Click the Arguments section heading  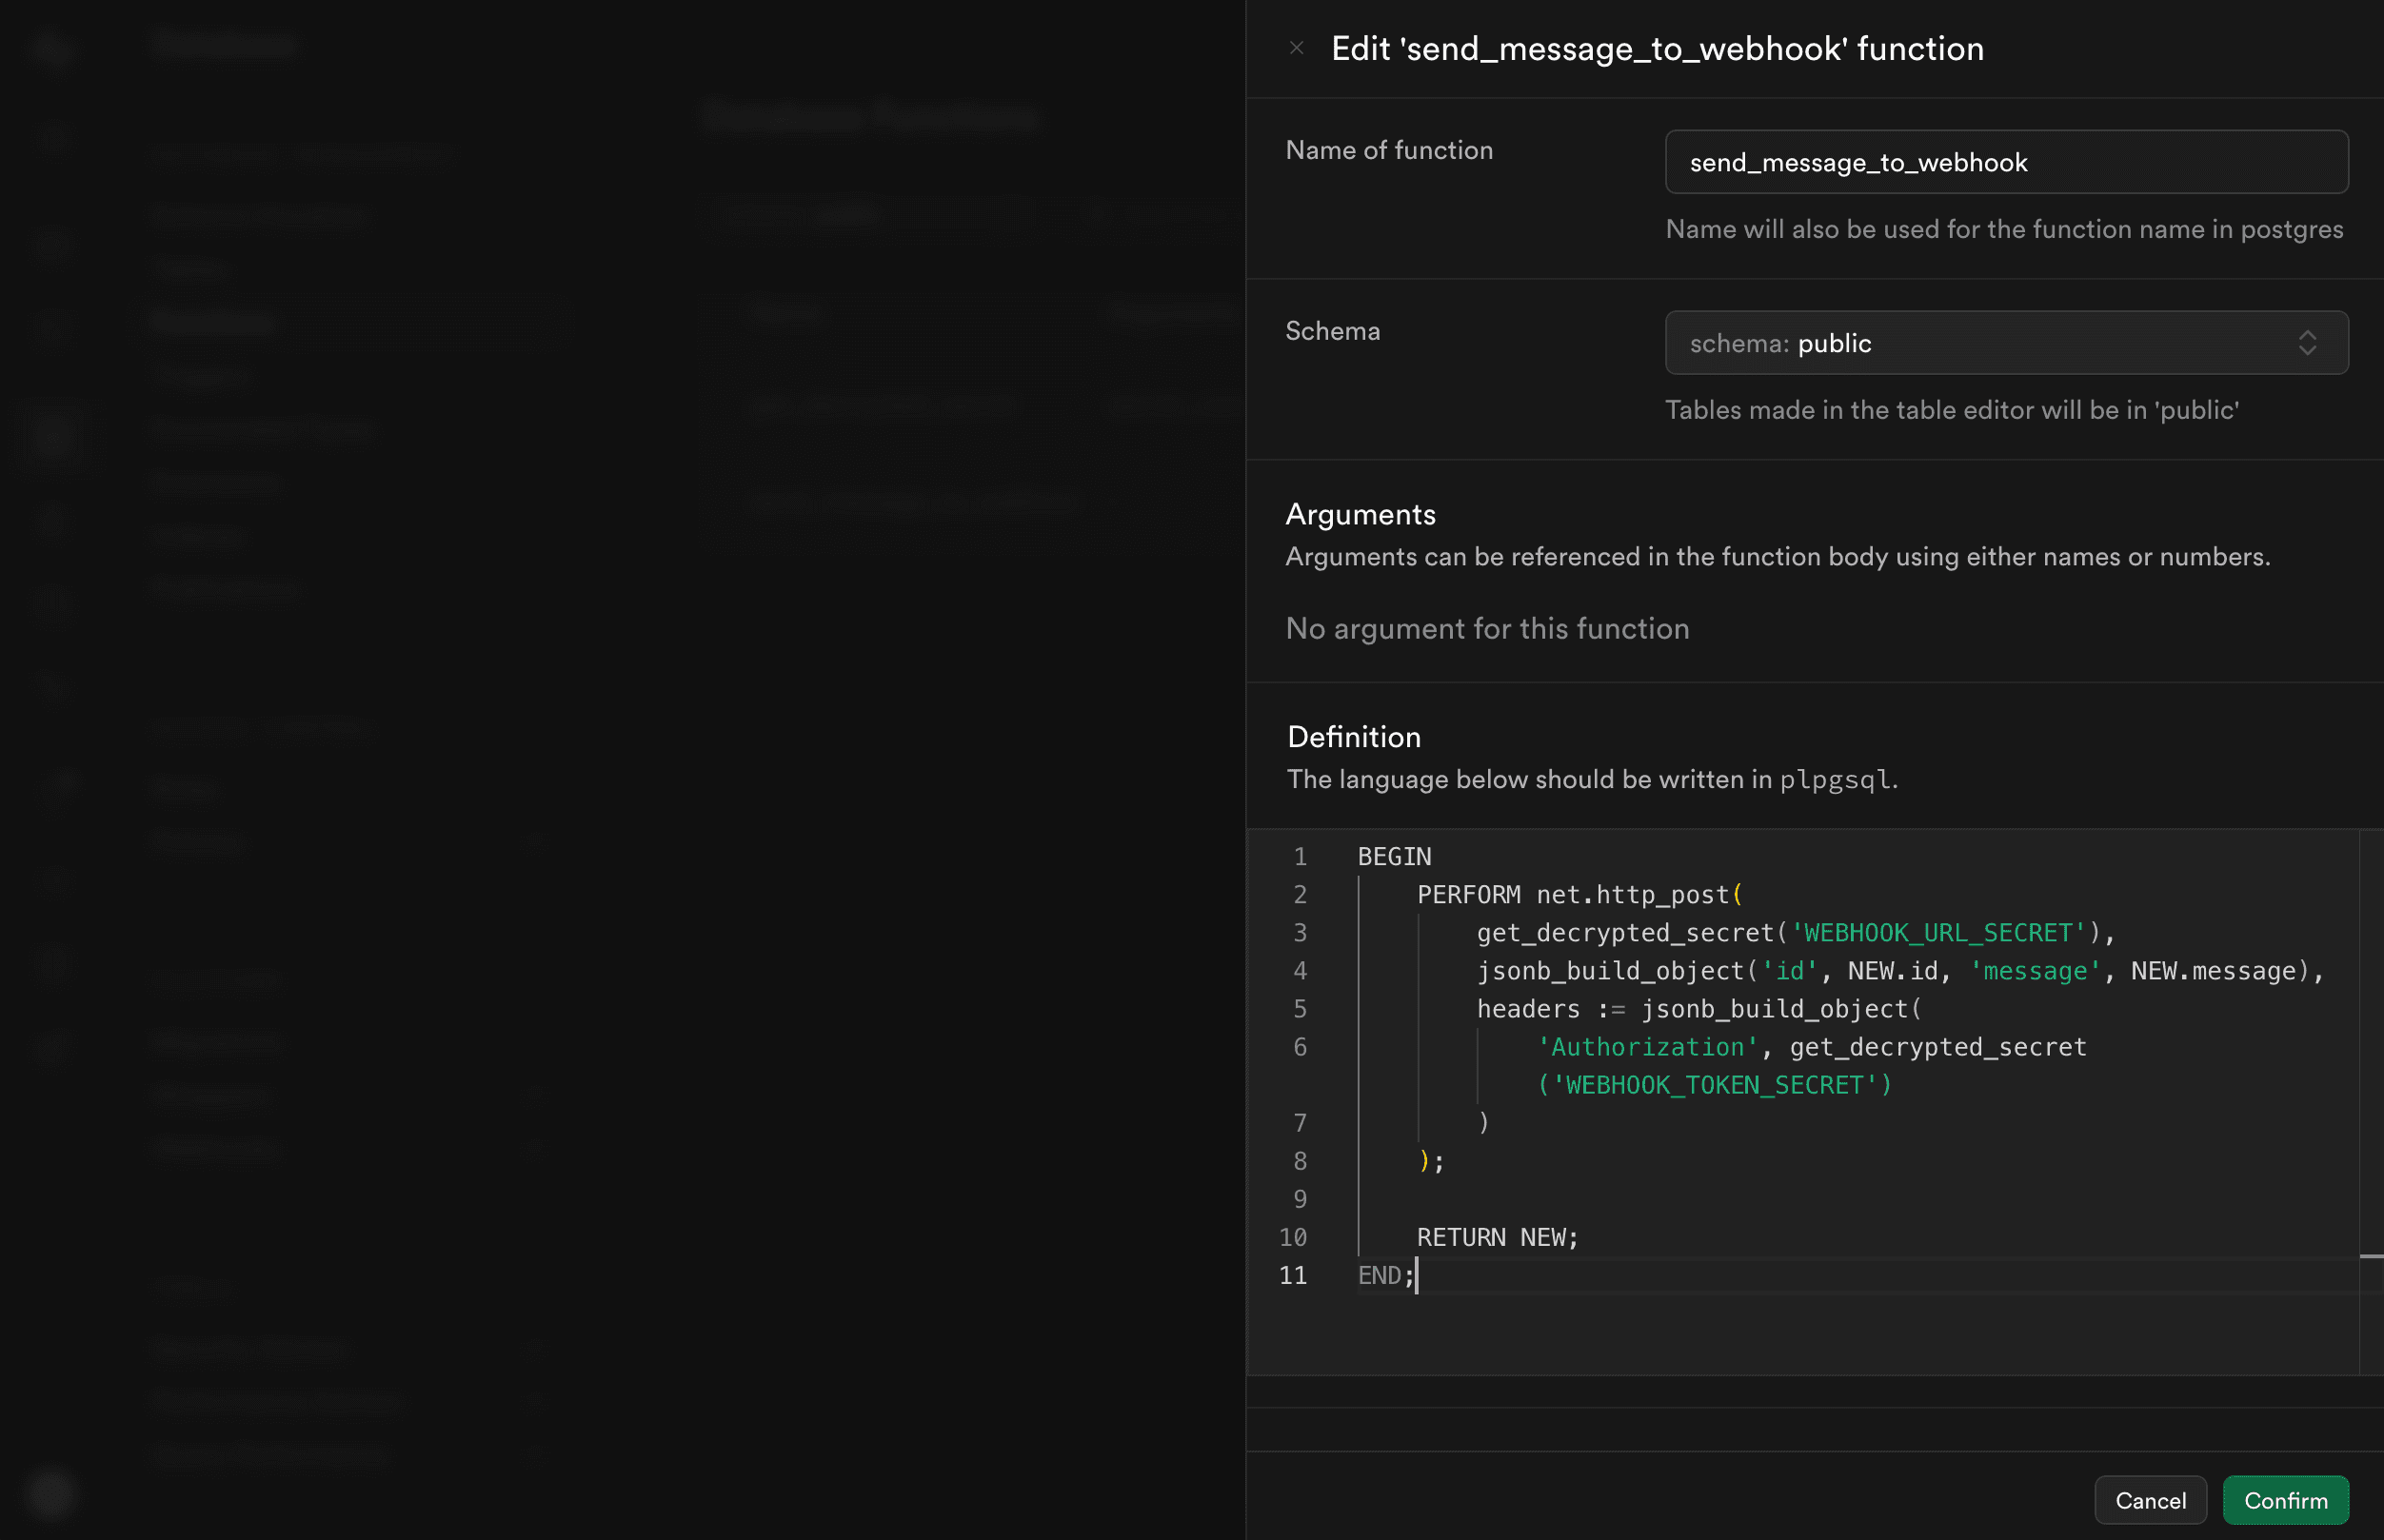(1360, 514)
